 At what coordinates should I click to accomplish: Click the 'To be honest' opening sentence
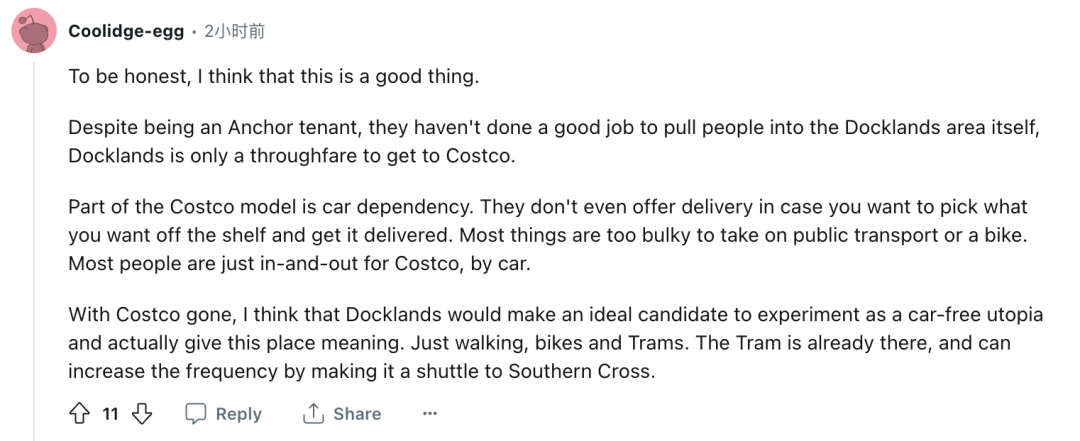tap(273, 76)
